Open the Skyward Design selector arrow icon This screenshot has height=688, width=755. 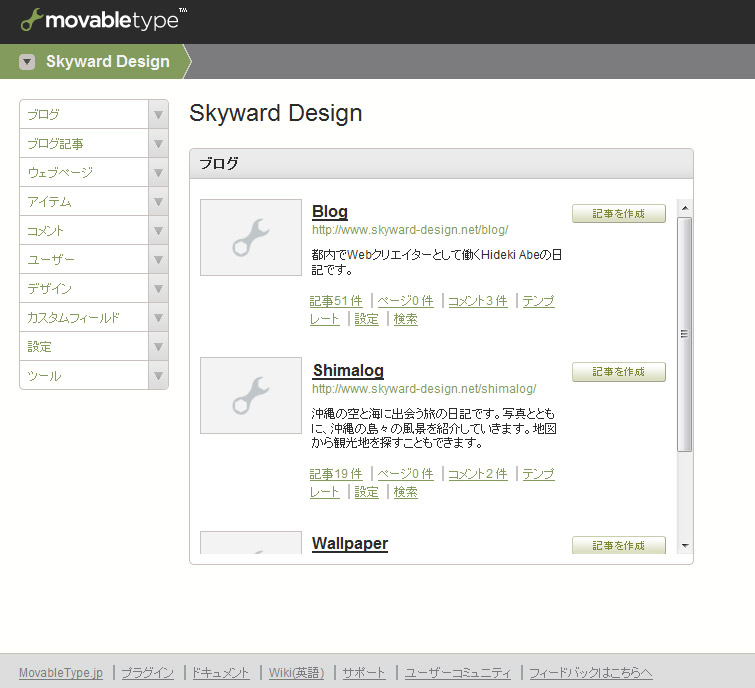tap(27, 62)
